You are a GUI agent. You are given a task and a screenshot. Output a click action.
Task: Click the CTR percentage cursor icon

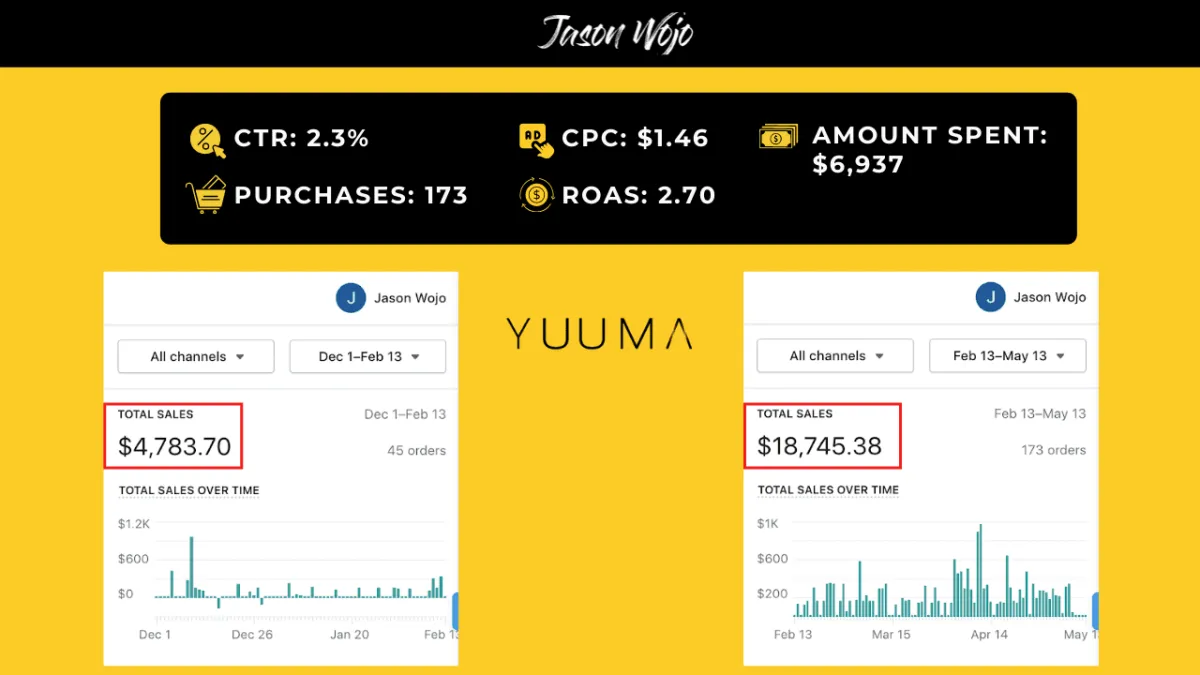[207, 140]
